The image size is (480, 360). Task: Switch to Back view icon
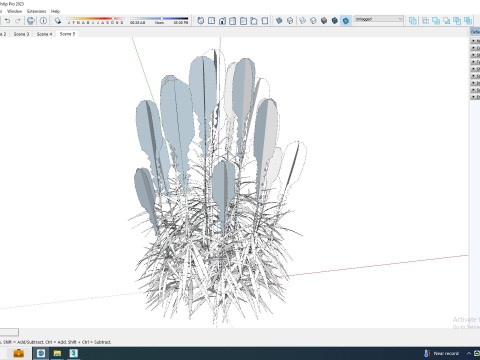(243, 21)
